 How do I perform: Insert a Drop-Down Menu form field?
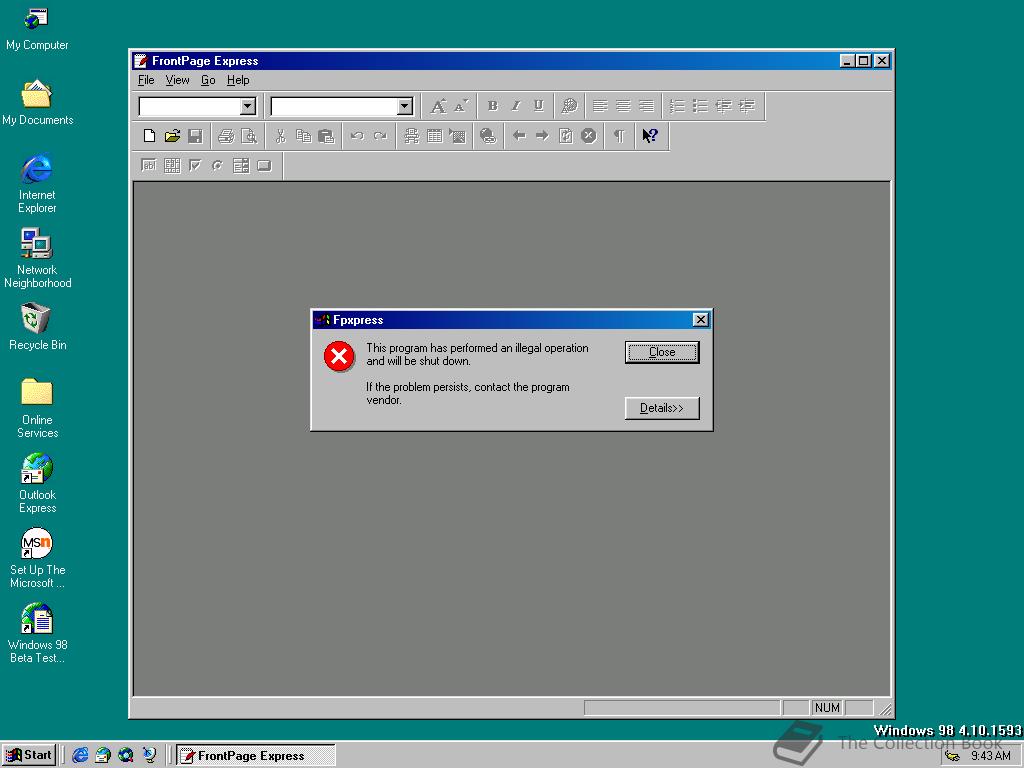tap(241, 166)
